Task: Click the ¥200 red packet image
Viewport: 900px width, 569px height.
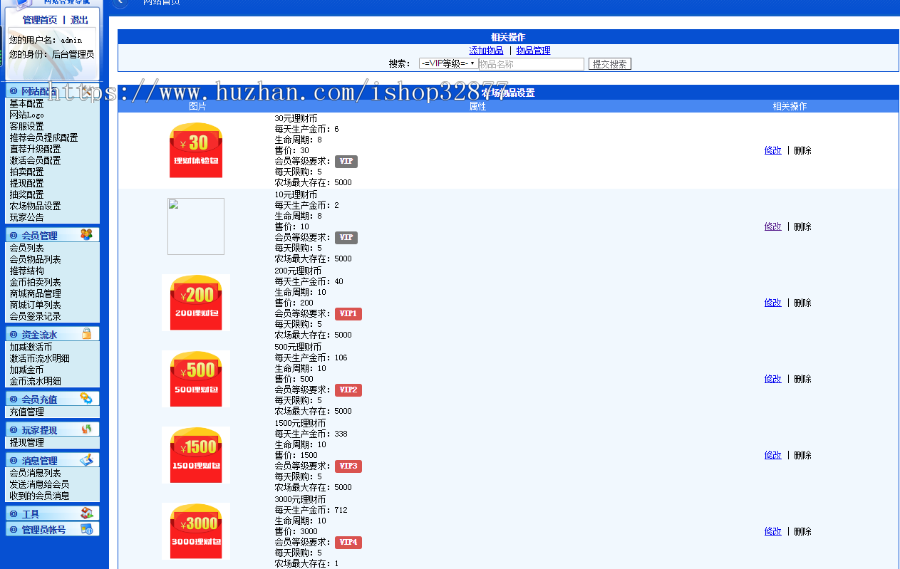Action: pos(196,303)
